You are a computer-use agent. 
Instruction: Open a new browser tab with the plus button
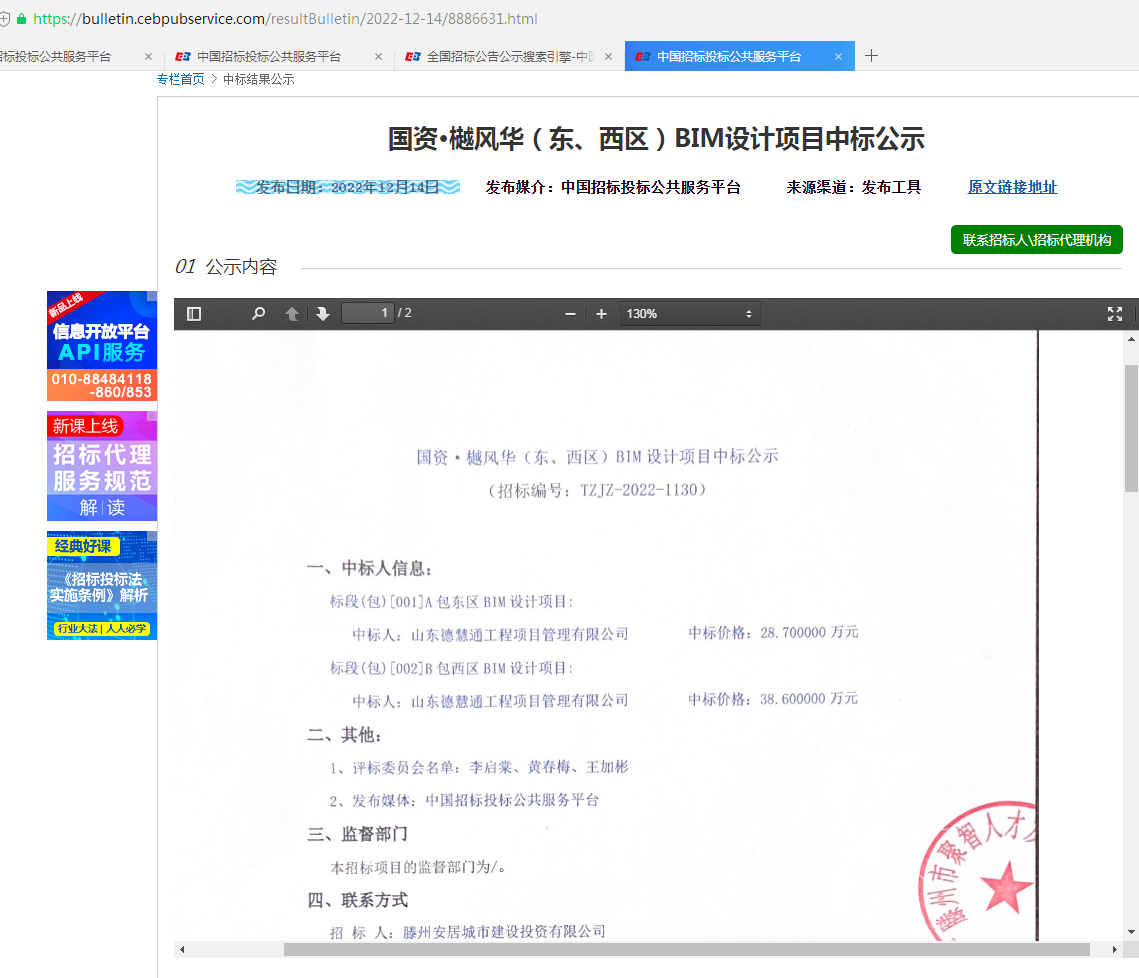871,56
